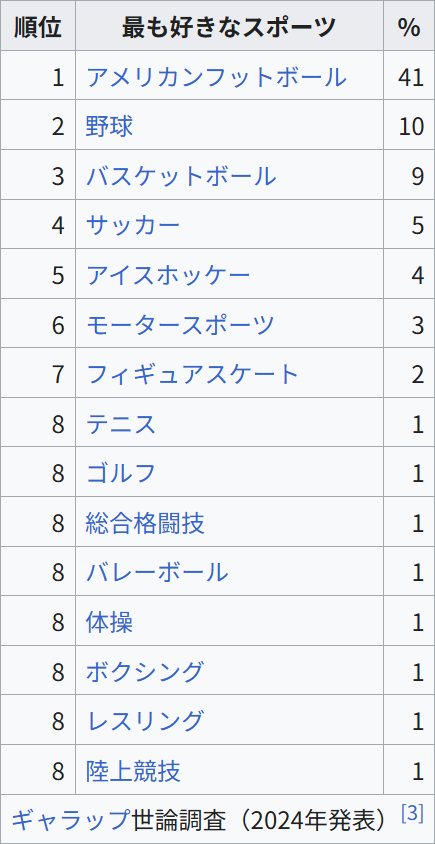The image size is (435, 844).
Task: Select the ボクシング link
Action: pos(145,672)
